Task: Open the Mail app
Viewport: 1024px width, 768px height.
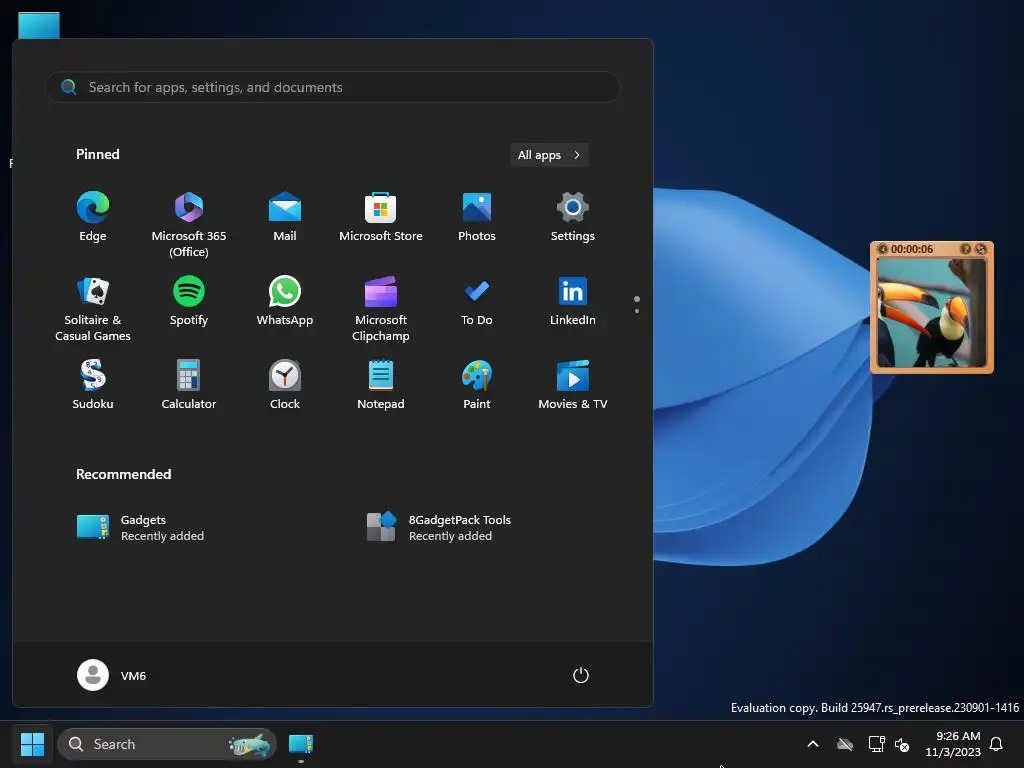Action: click(285, 217)
